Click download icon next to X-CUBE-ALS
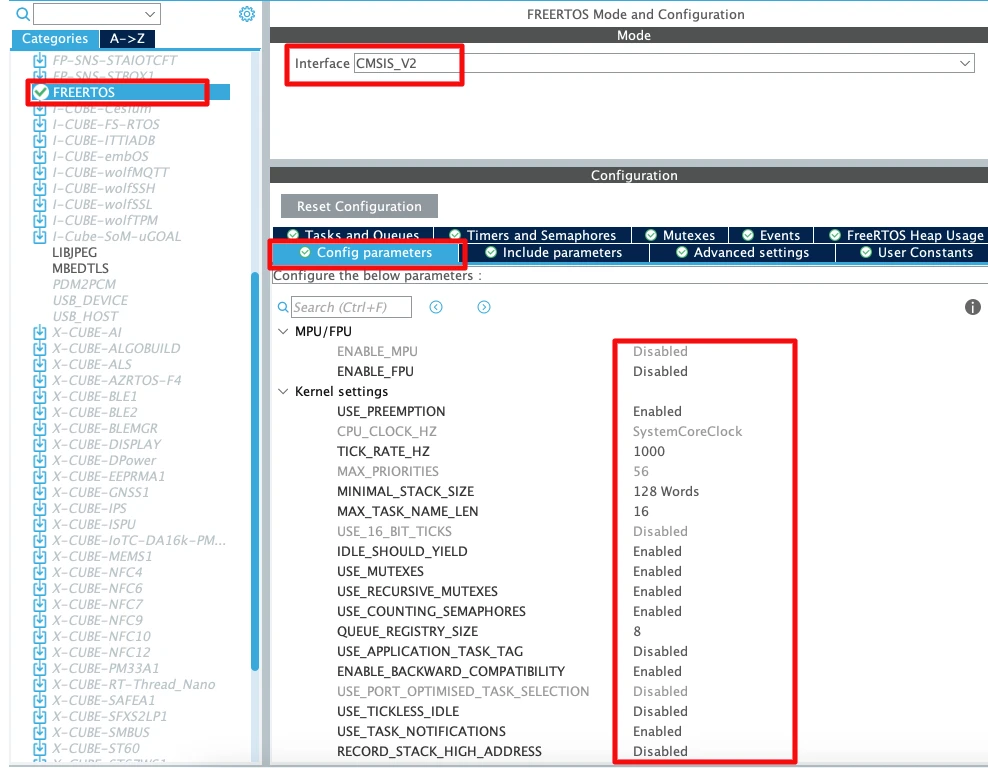This screenshot has height=768, width=988. [40, 364]
